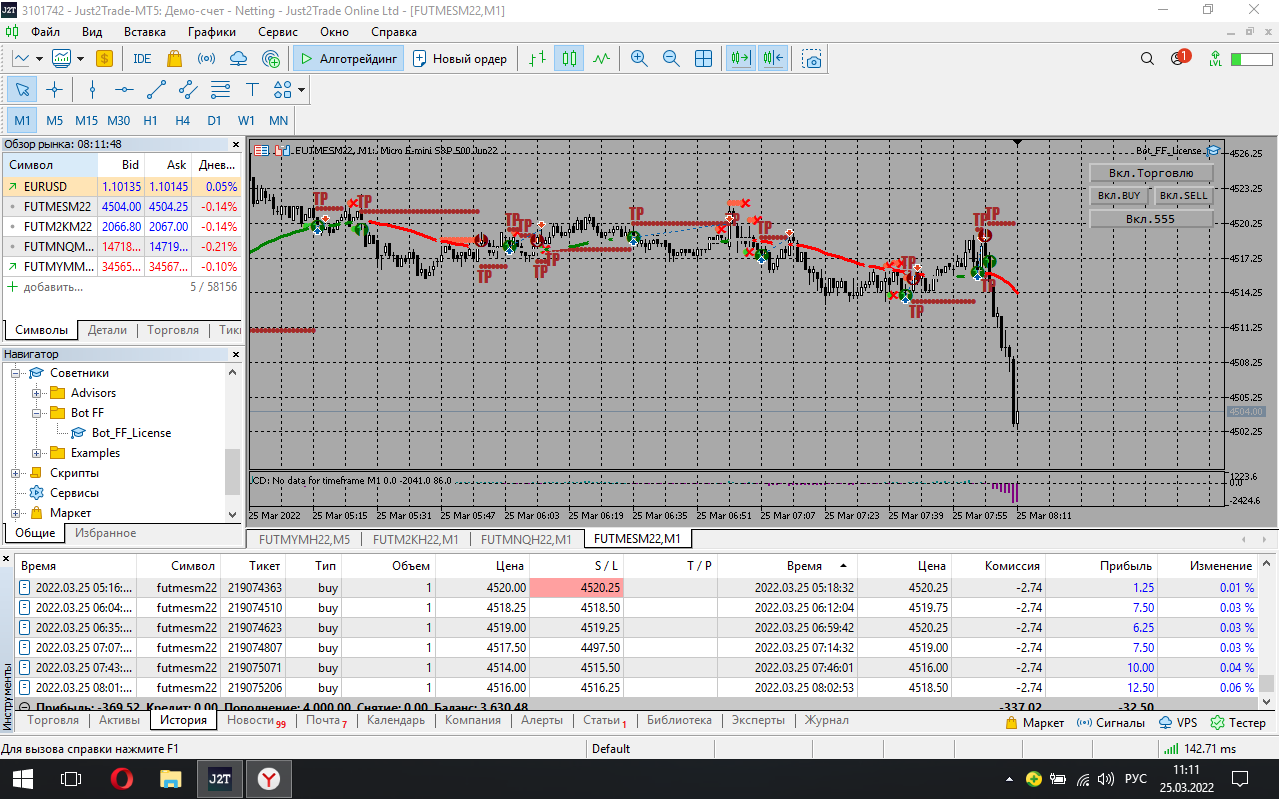
Task: Click добавить to add a symbol
Action: point(52,286)
